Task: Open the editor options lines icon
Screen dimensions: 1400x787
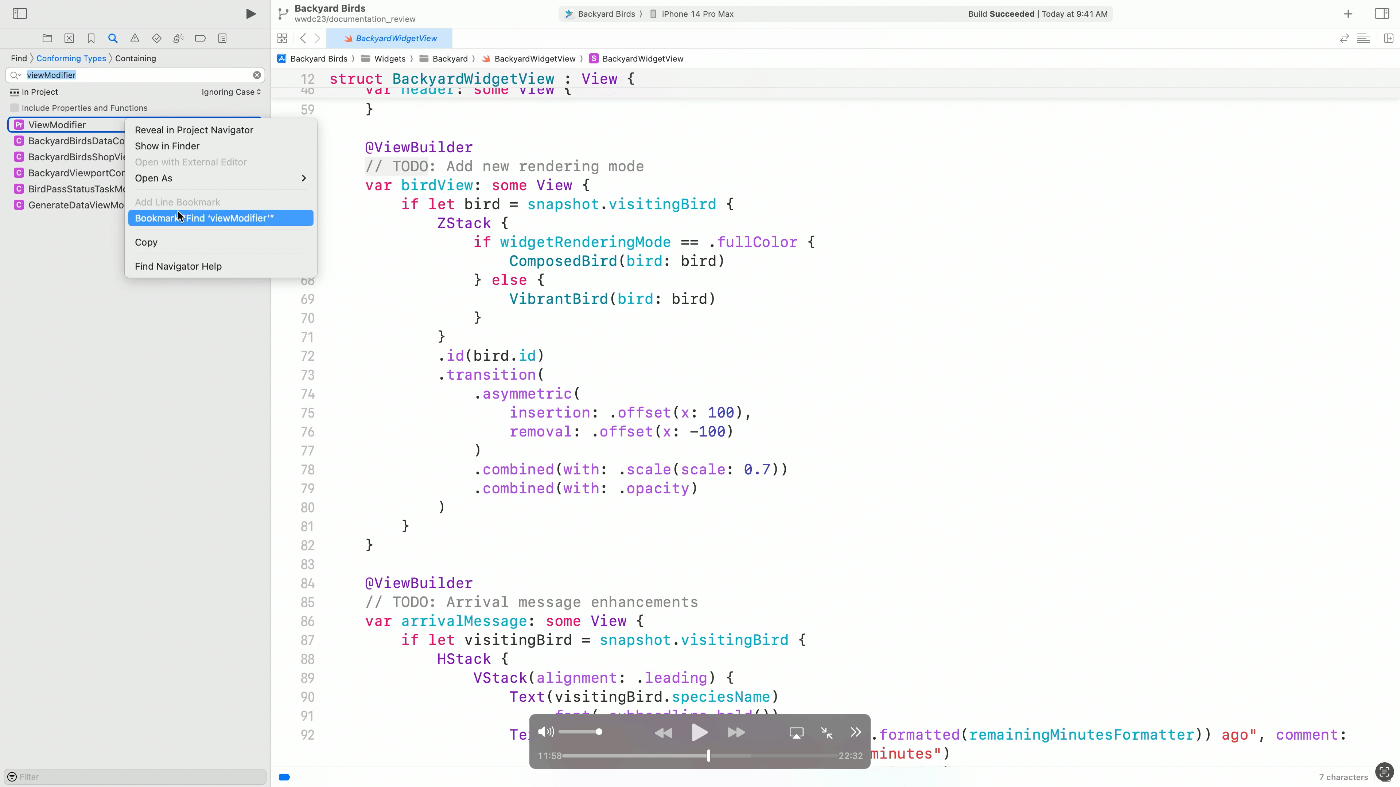Action: (1364, 38)
